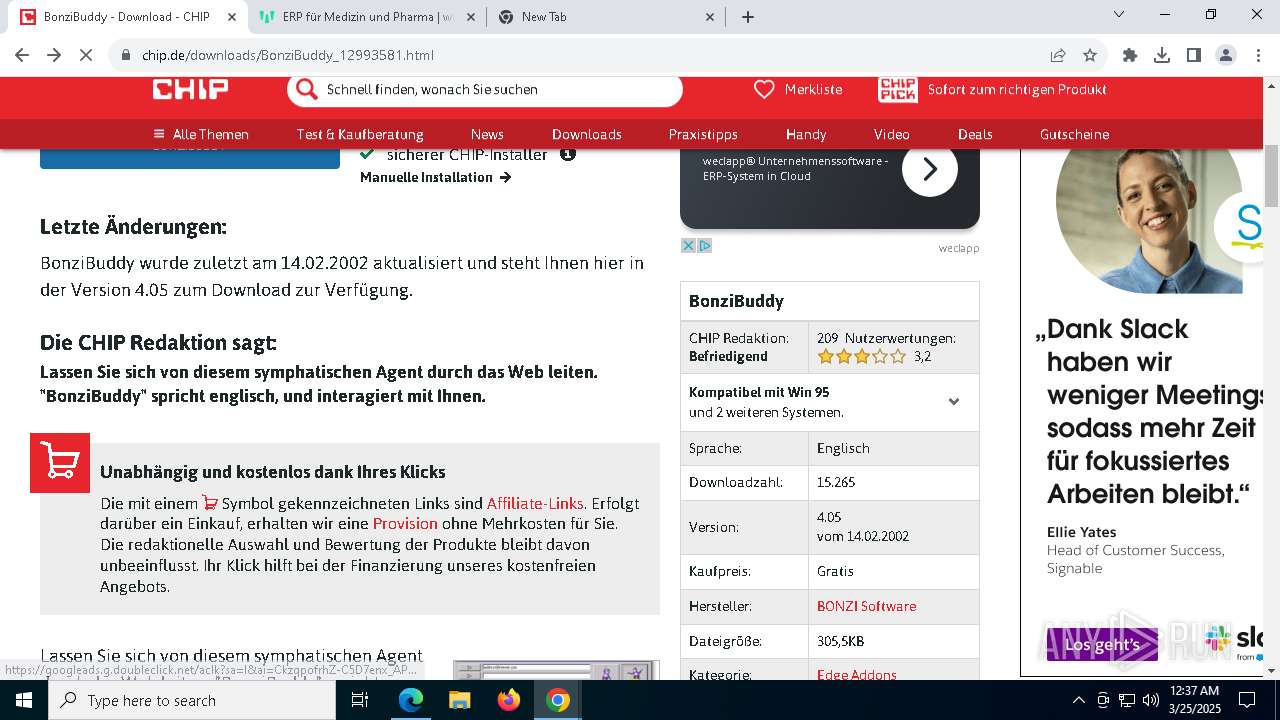
Task: Open the Chrome tab search dropdown
Action: 1119,14
